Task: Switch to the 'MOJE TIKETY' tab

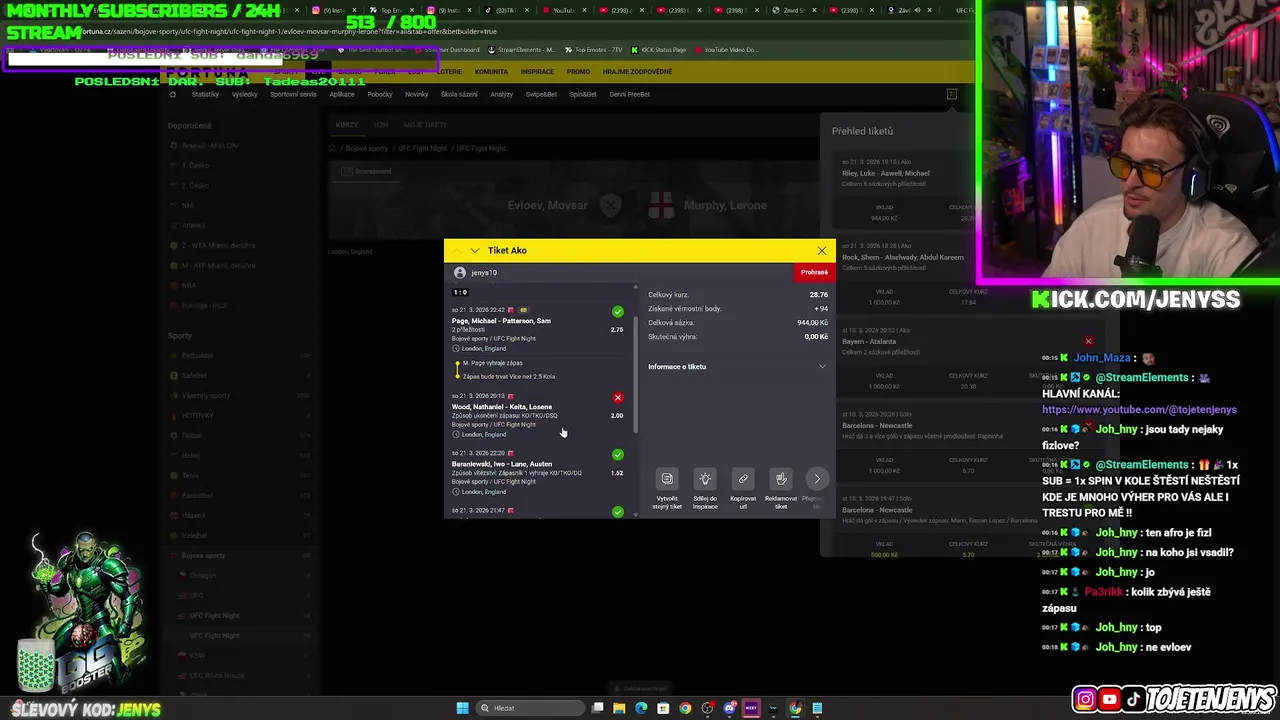Action: (x=425, y=125)
